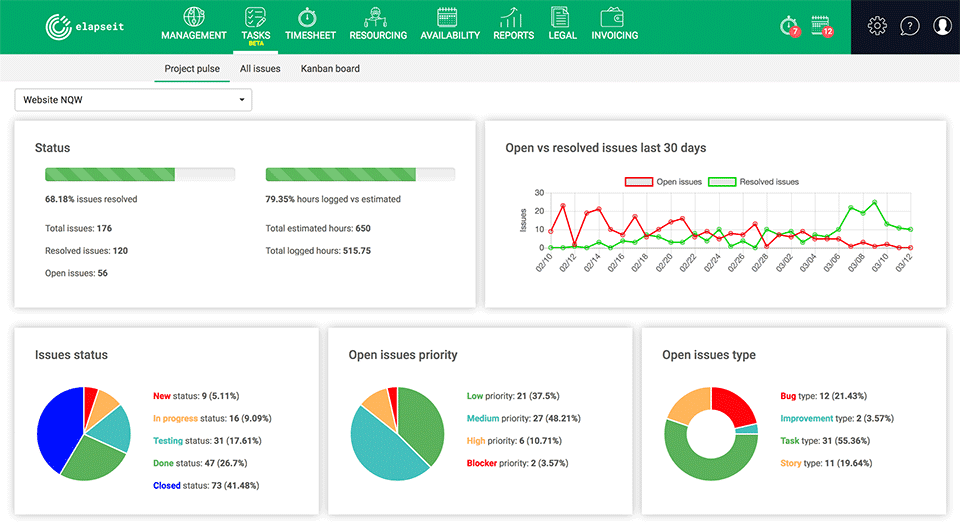
Task: Open the Management globe icon
Action: click(194, 17)
